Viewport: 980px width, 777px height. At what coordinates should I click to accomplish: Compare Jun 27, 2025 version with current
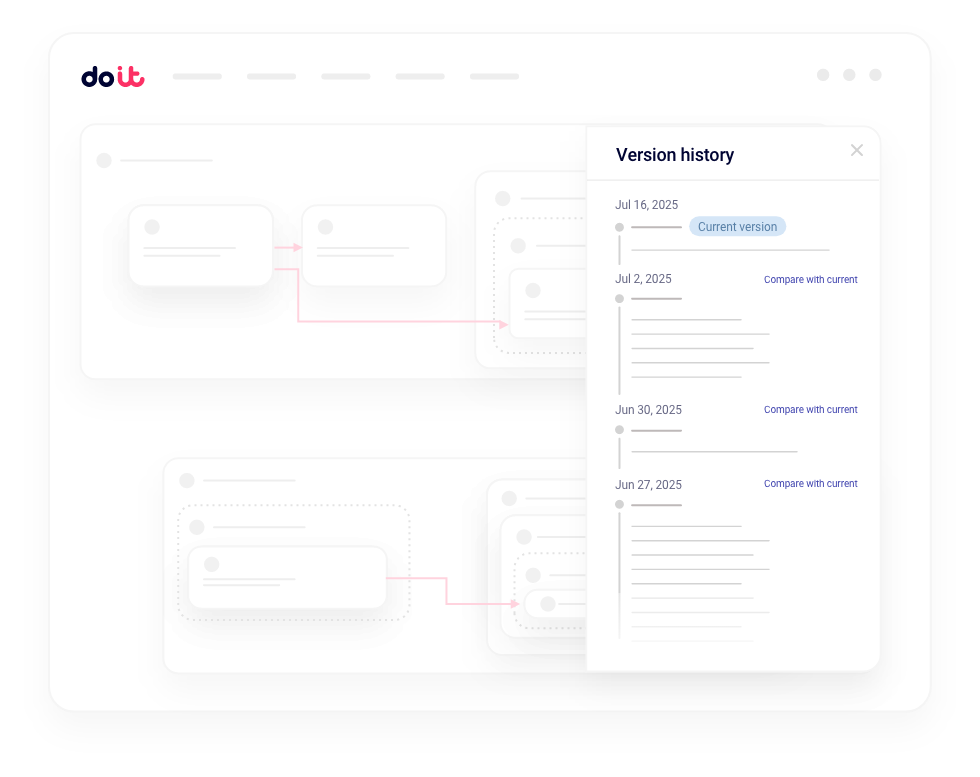point(810,484)
